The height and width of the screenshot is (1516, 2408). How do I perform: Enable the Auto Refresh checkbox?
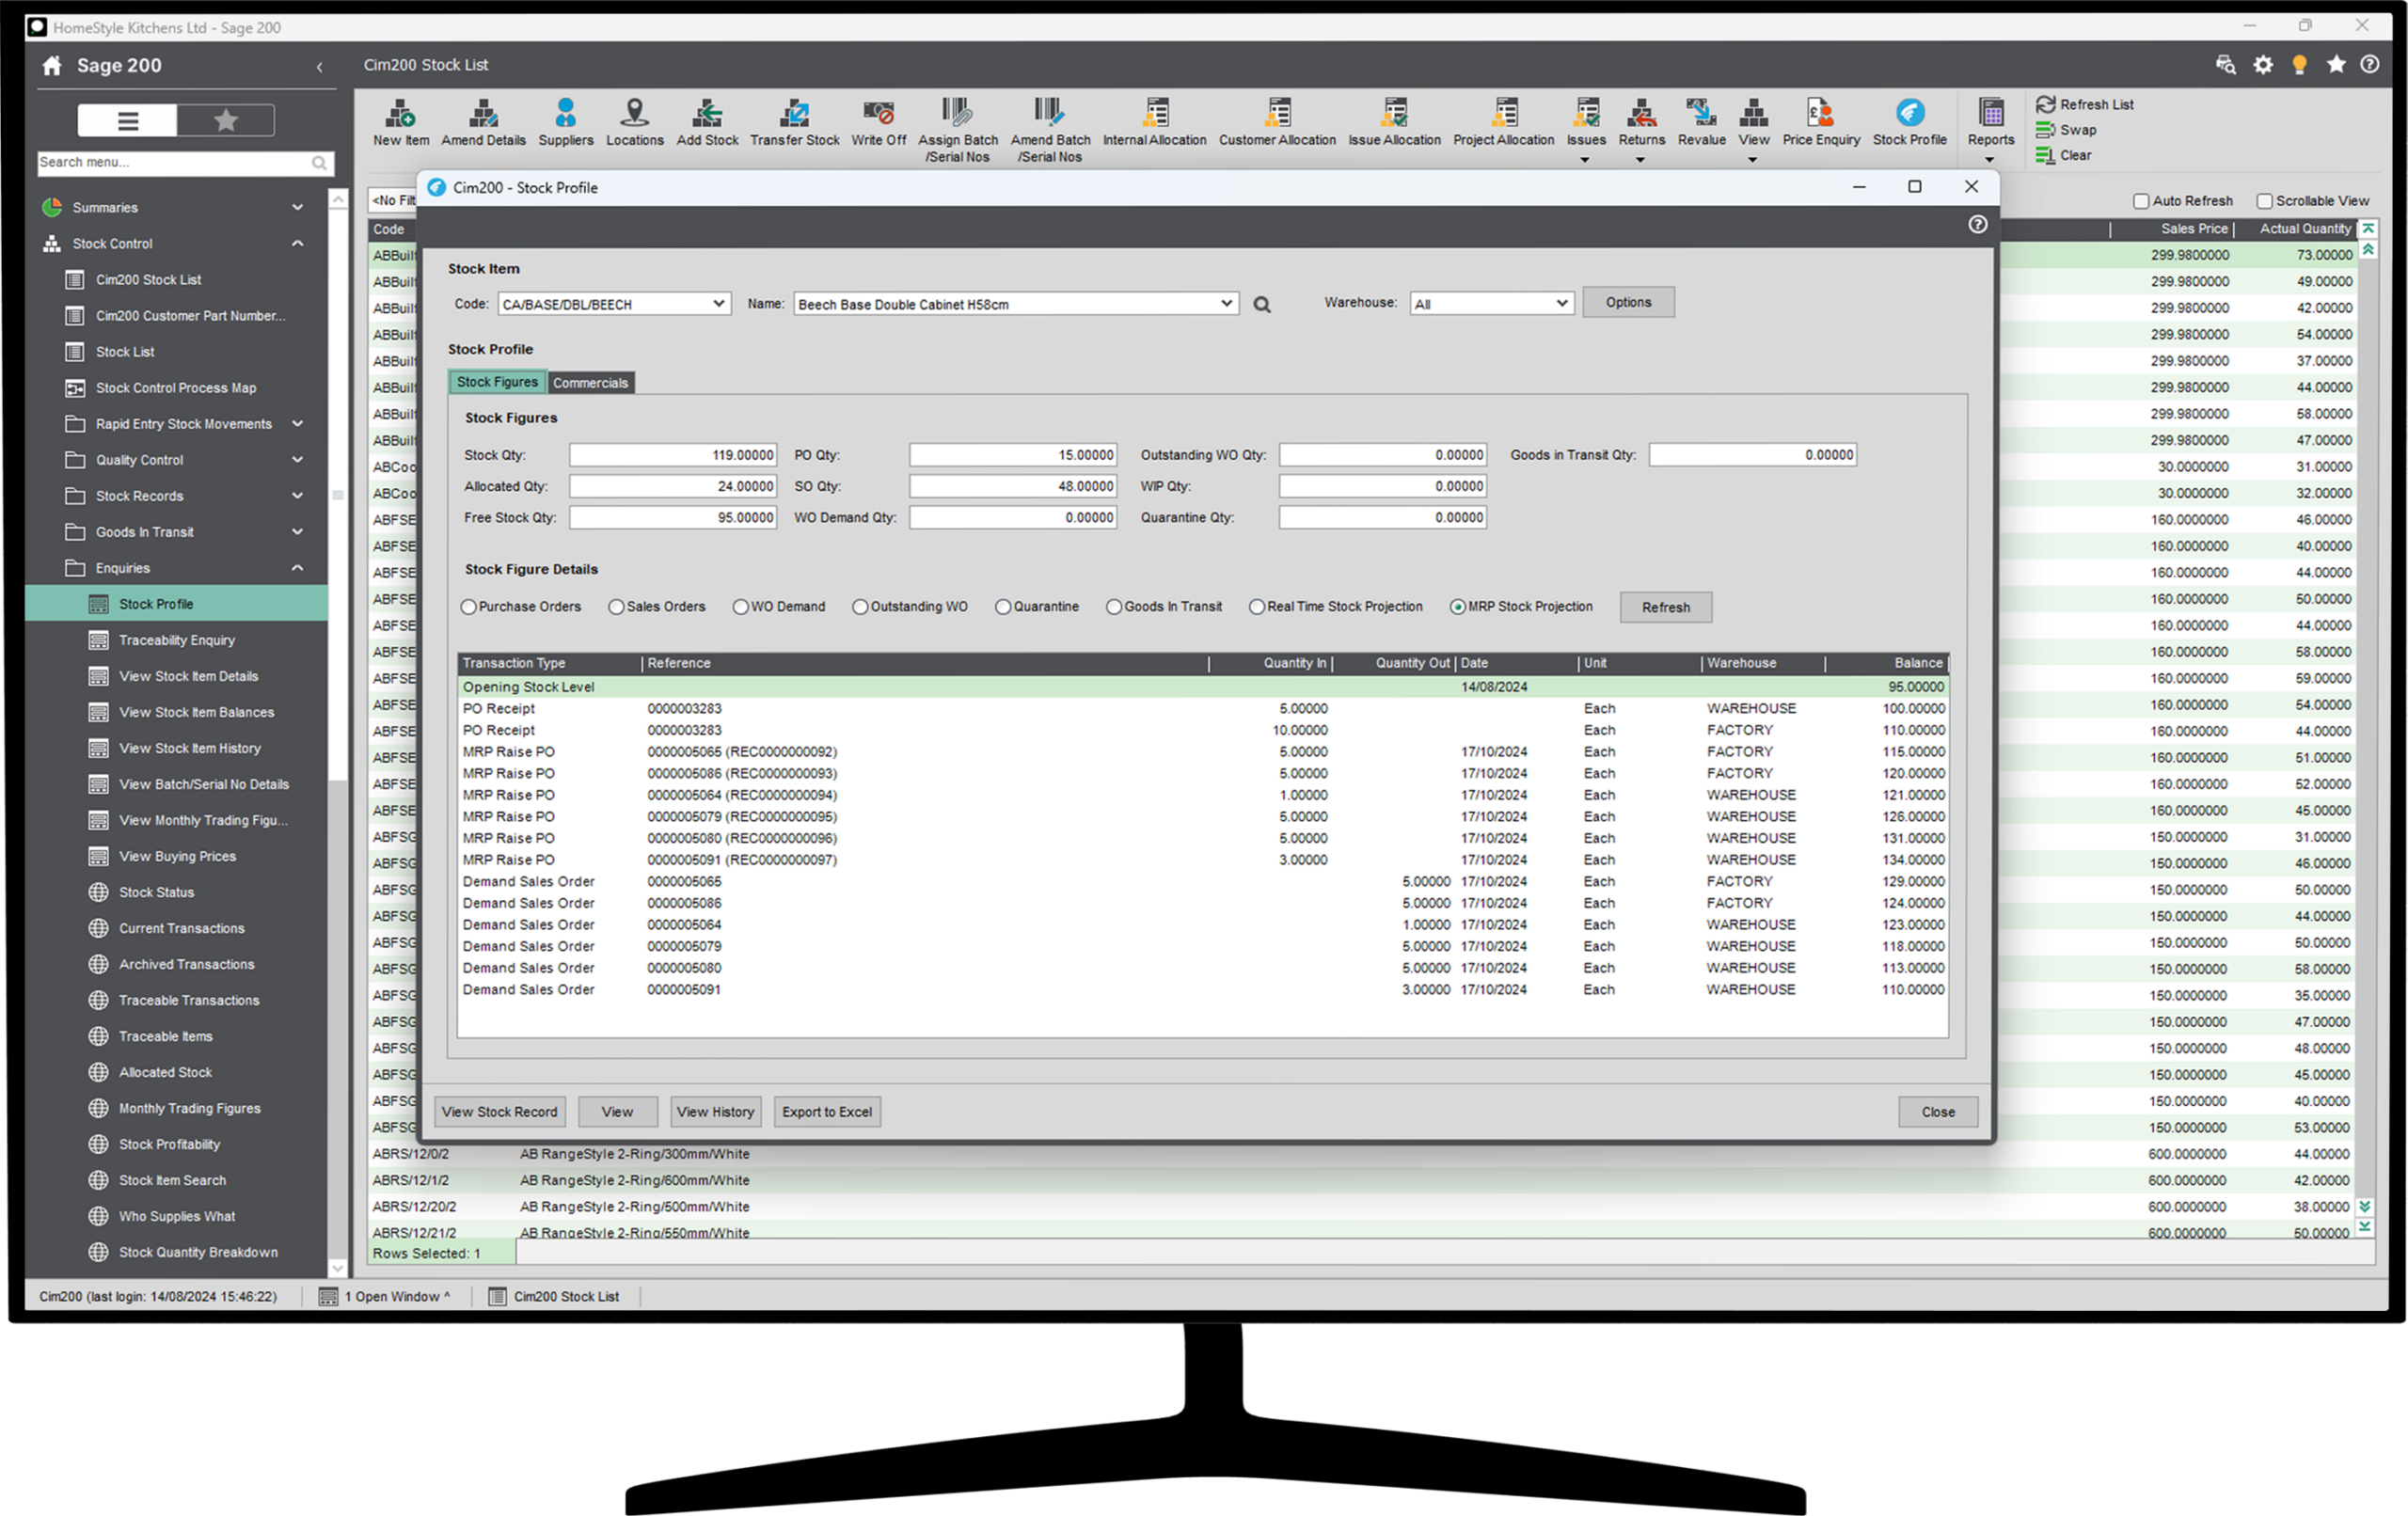pos(2141,201)
